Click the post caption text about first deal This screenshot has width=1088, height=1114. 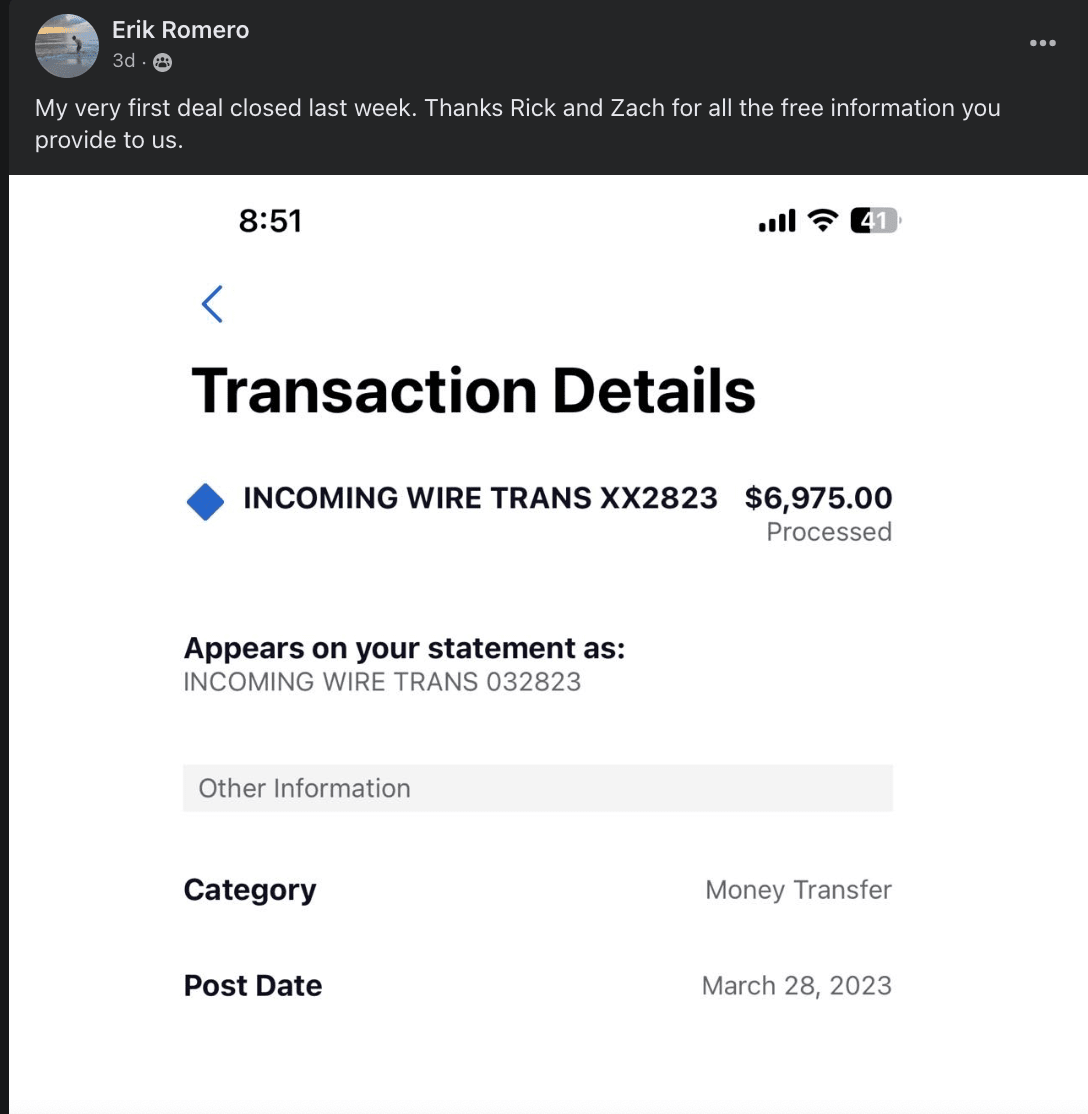coord(517,124)
